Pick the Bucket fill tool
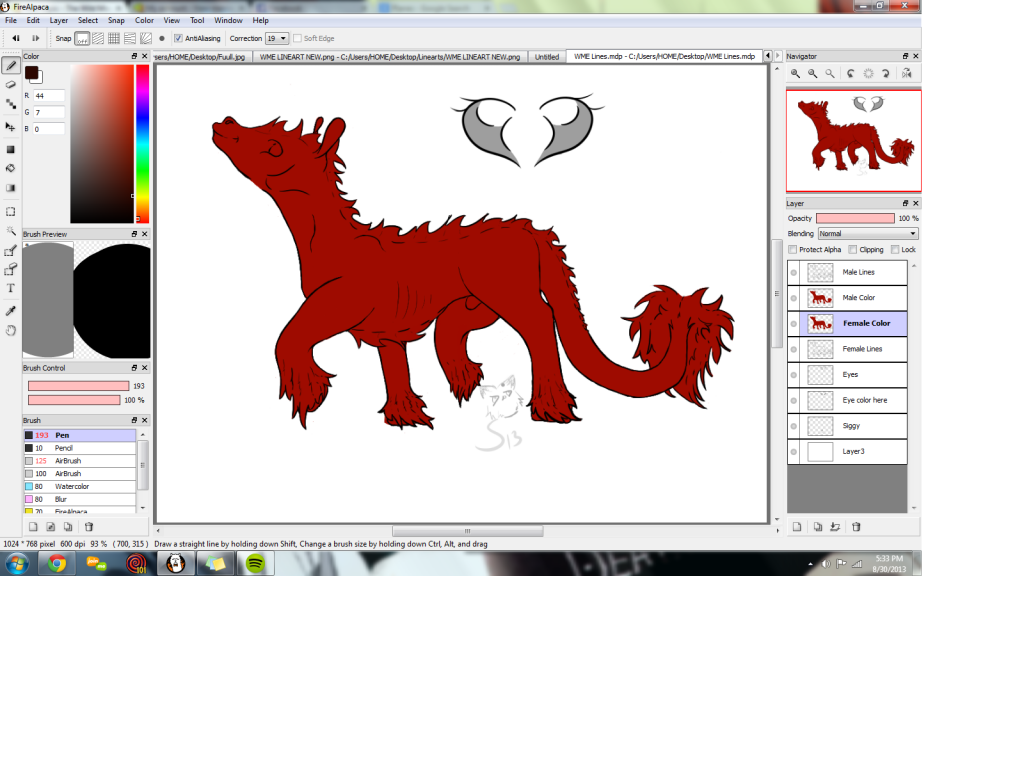 tap(11, 168)
